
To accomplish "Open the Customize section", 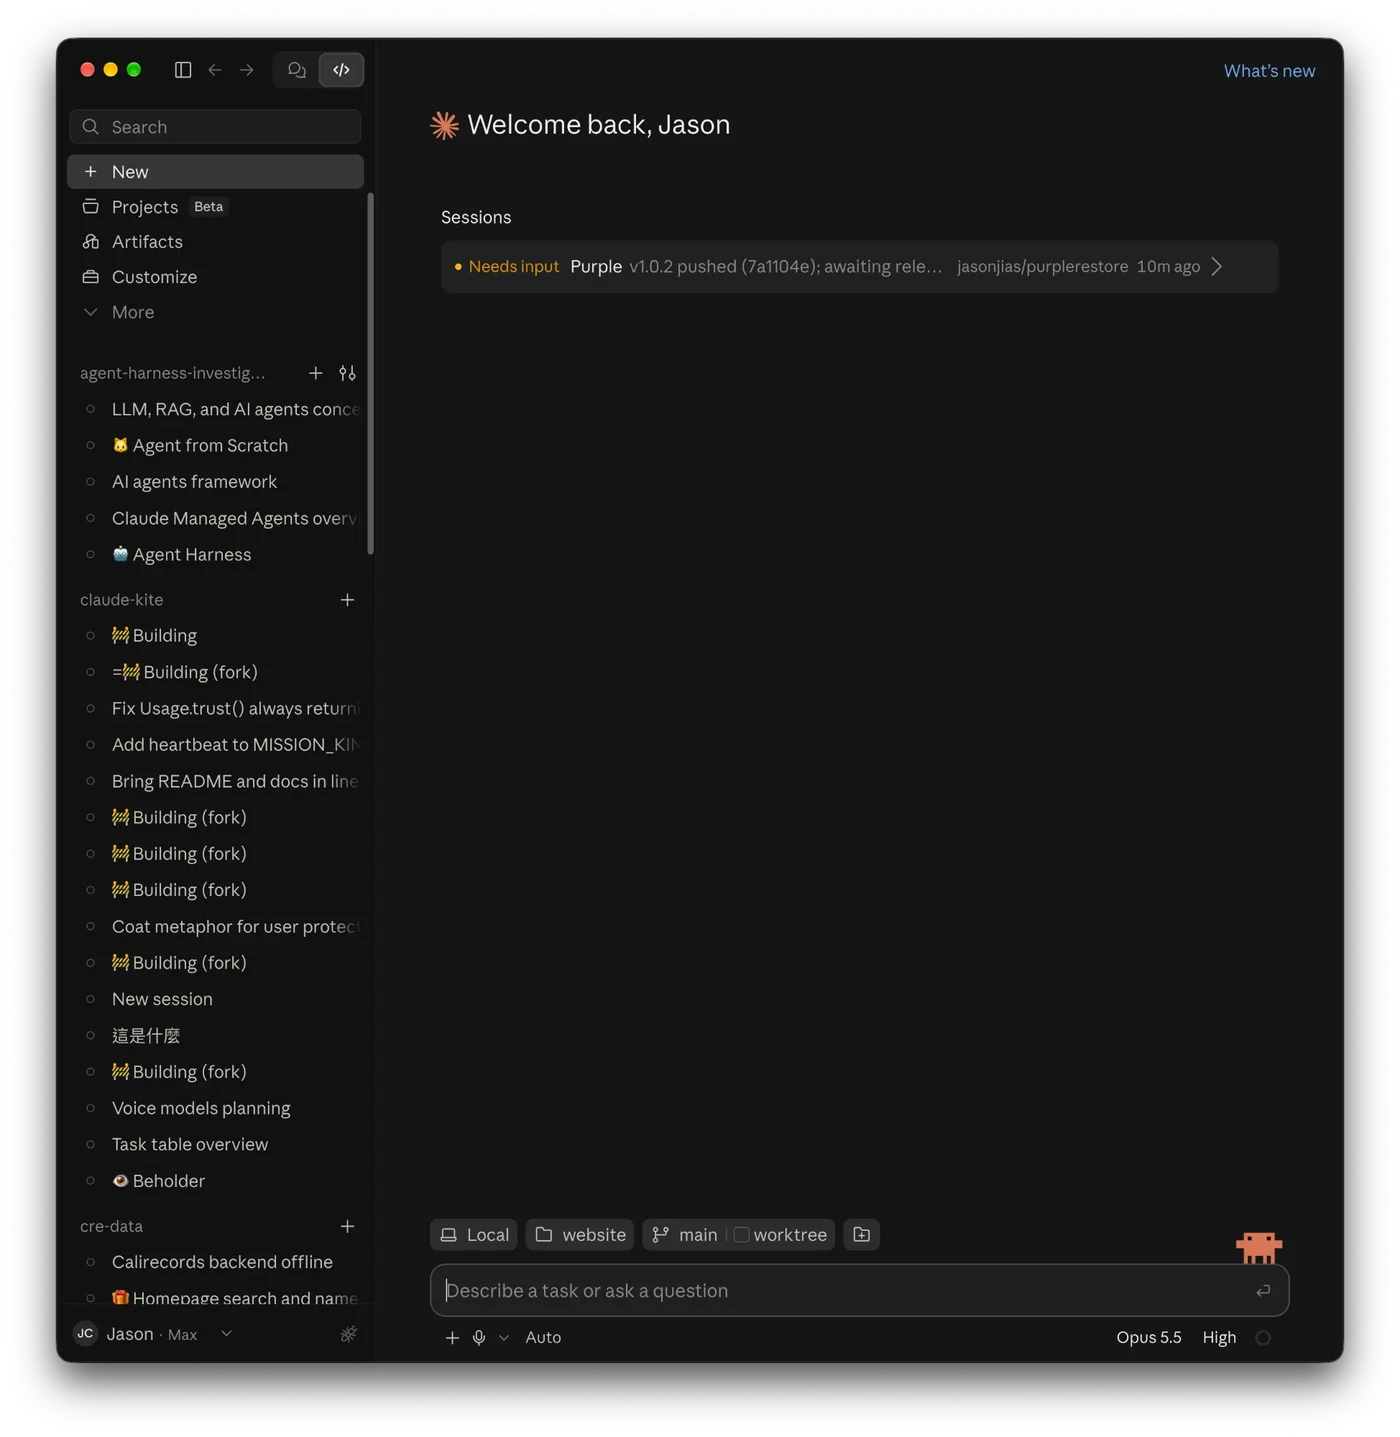I will [x=215, y=277].
